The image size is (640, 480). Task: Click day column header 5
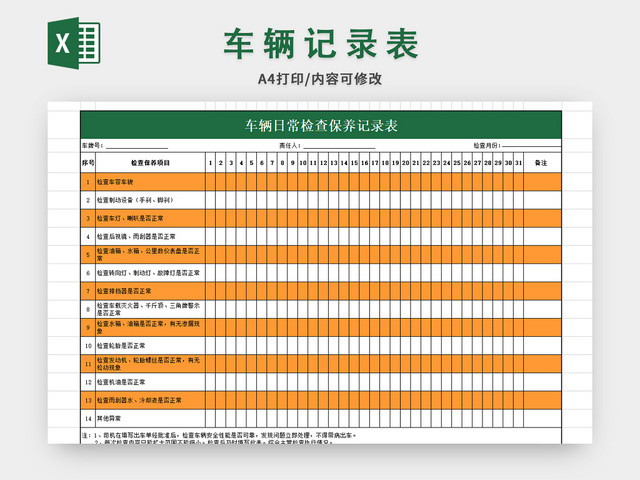pyautogui.click(x=251, y=162)
